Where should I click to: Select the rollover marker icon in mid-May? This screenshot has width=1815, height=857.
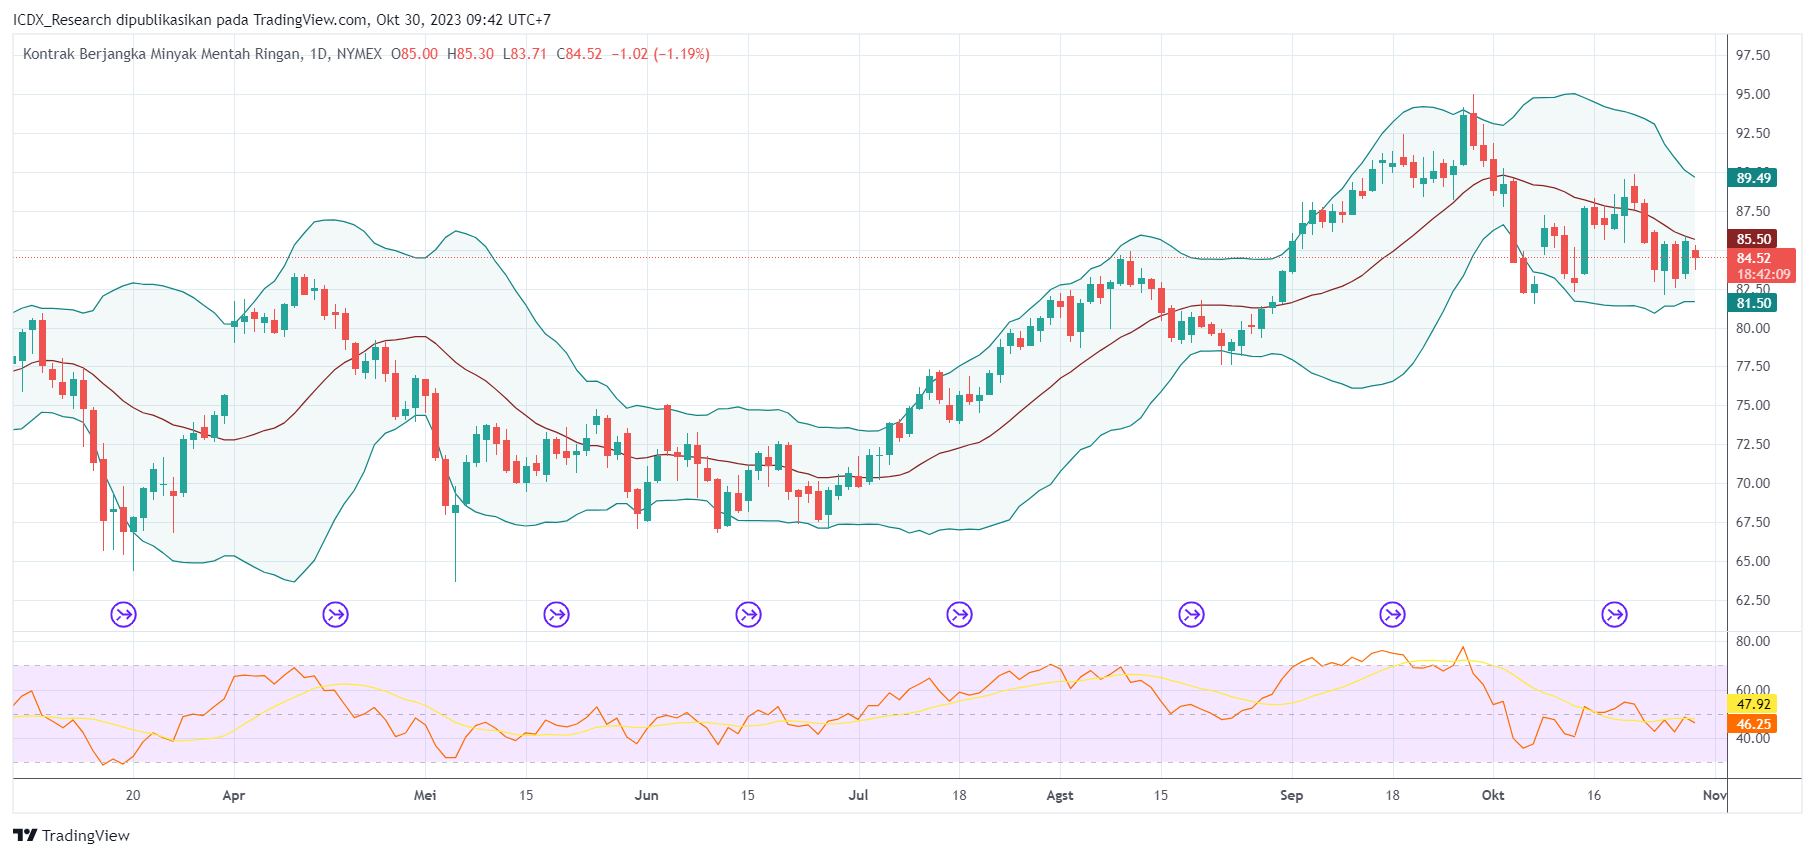point(557,614)
